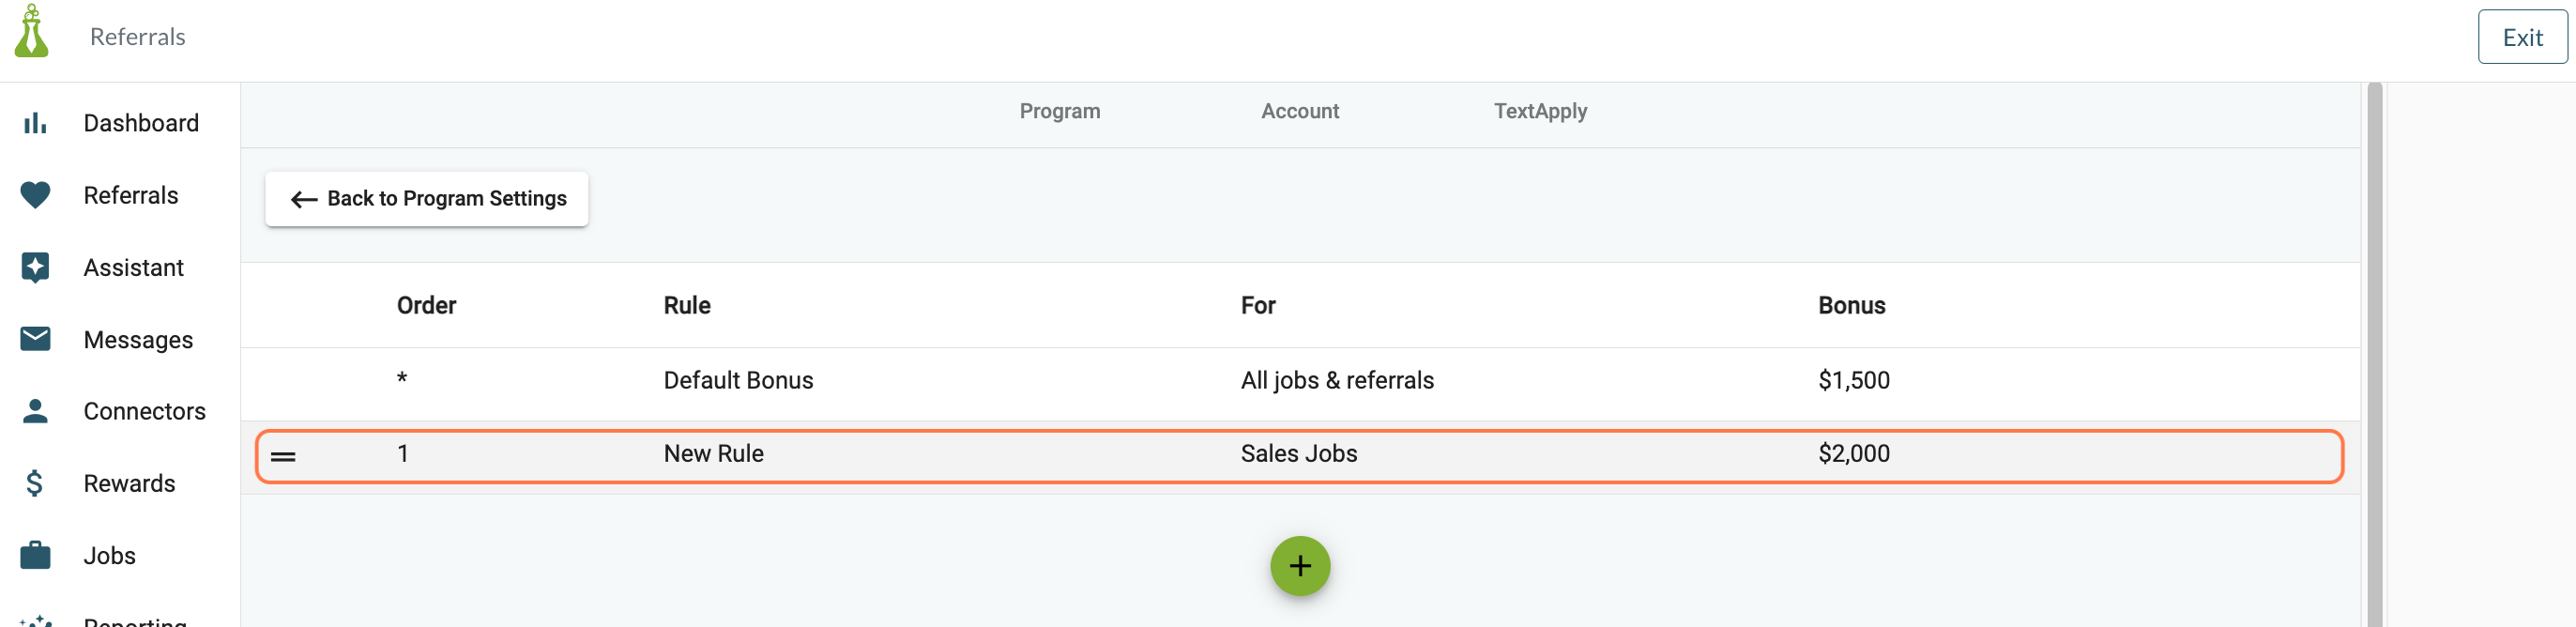Screen dimensions: 2576x627
Task: Go back to Program Settings
Action: 427,199
